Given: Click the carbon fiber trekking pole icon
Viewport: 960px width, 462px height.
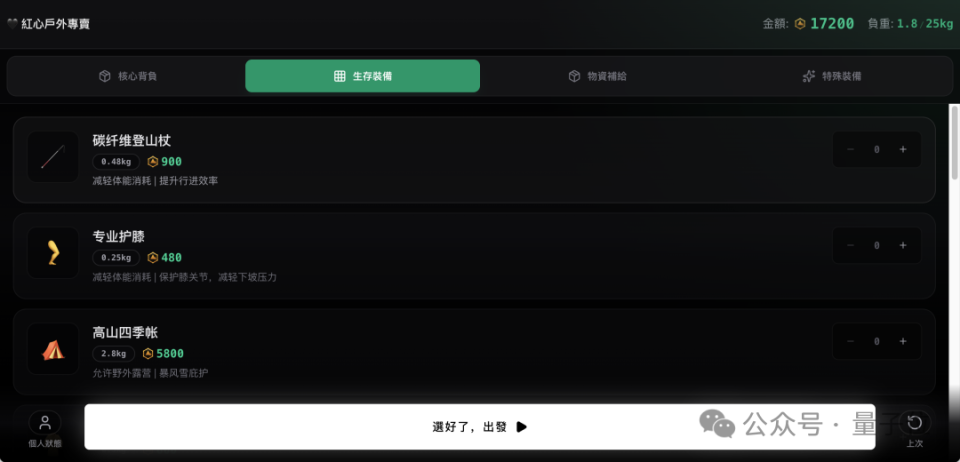Looking at the screenshot, I should [x=53, y=157].
